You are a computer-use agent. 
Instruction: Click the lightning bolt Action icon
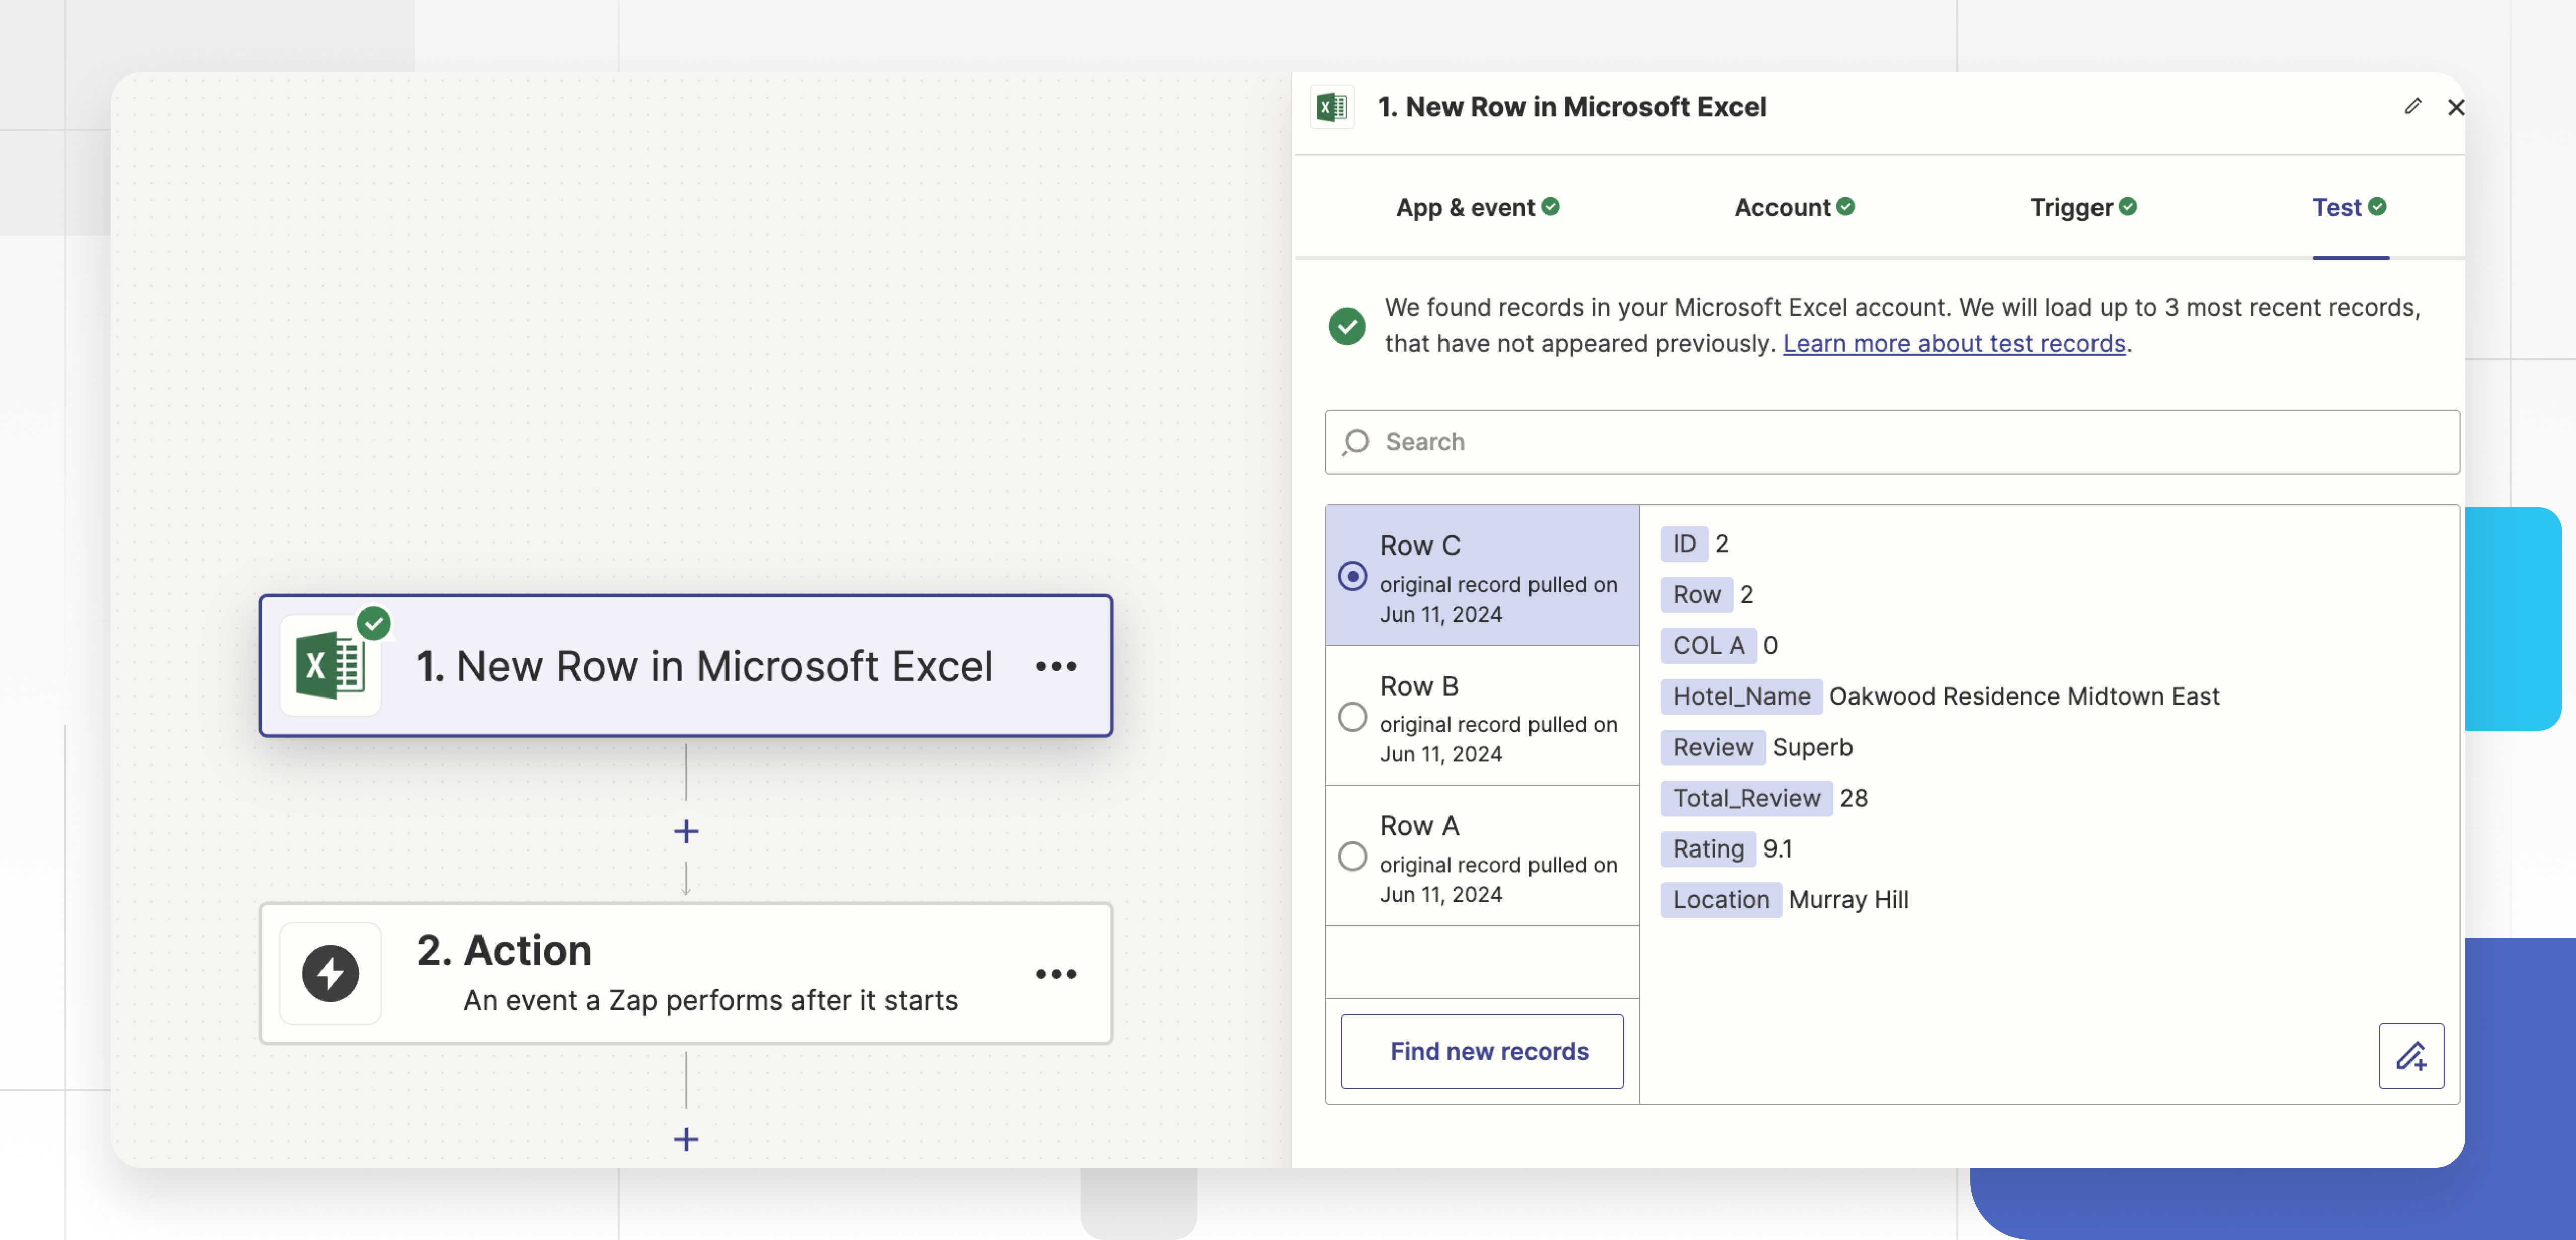tap(330, 974)
